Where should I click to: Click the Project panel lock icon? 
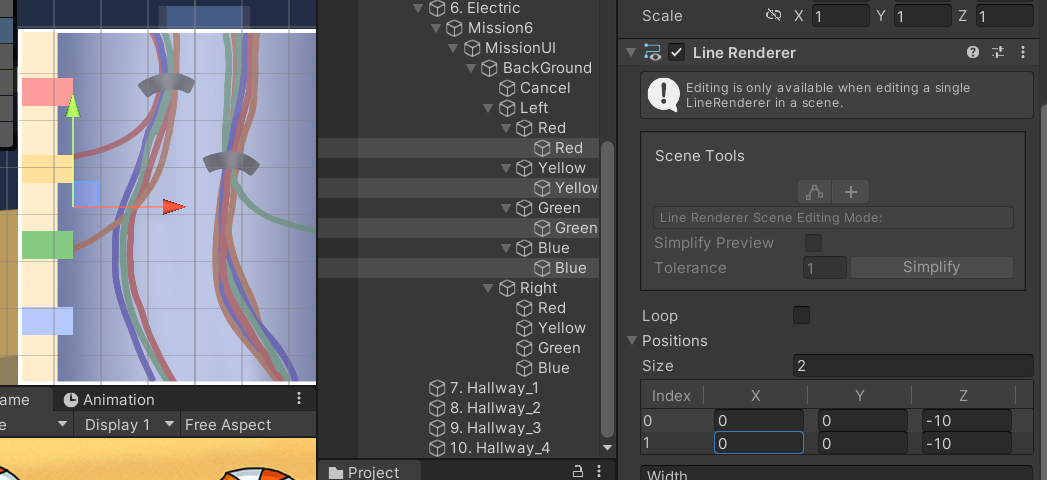(578, 471)
